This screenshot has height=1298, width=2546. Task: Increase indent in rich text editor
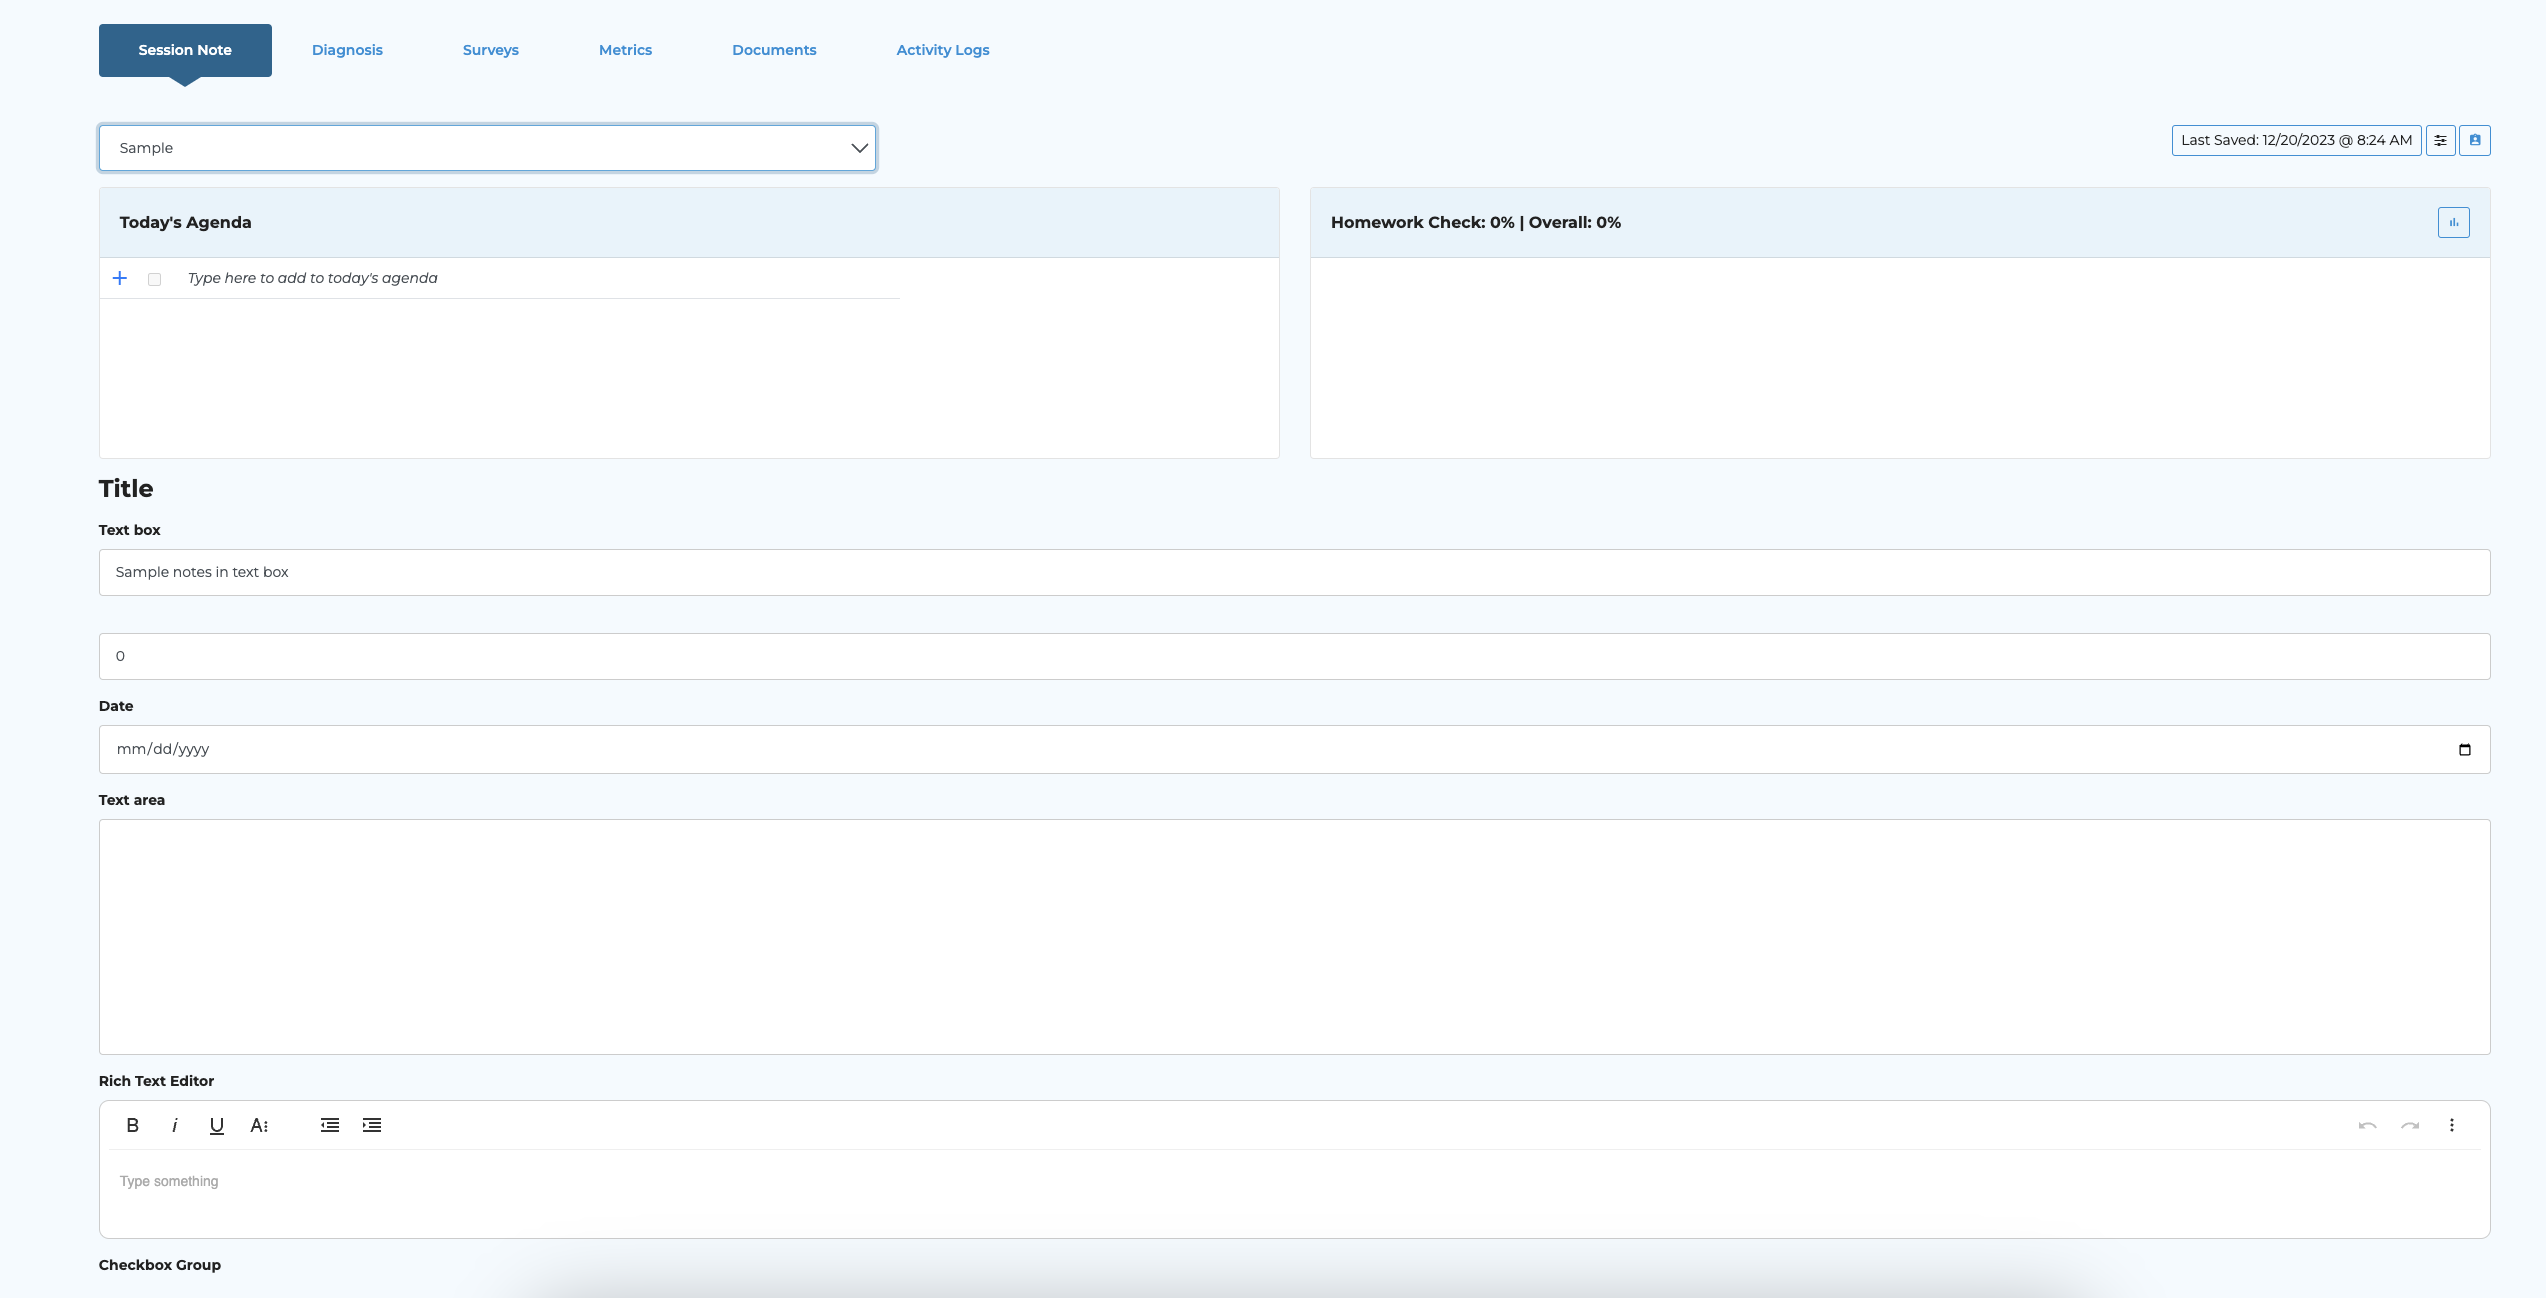372,1125
